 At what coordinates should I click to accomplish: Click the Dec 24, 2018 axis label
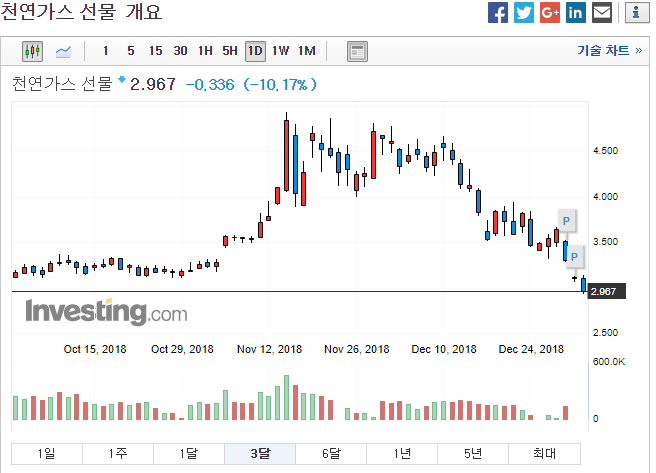[531, 349]
